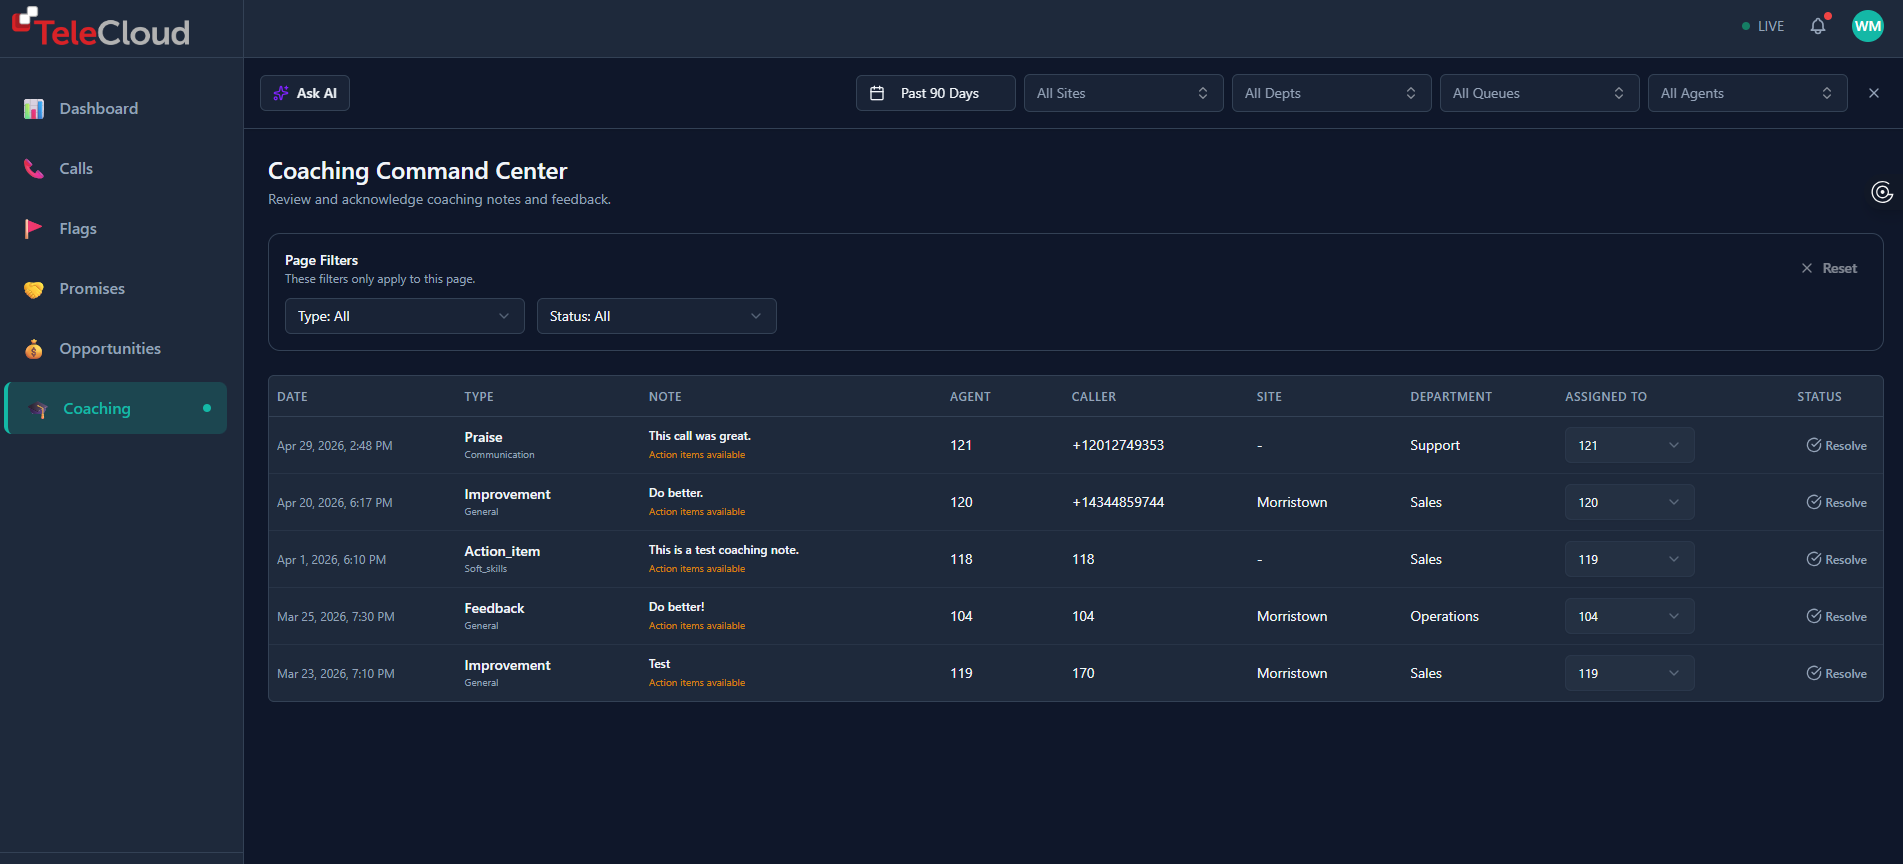
Task: Click the STATUS column header
Action: click(1819, 397)
